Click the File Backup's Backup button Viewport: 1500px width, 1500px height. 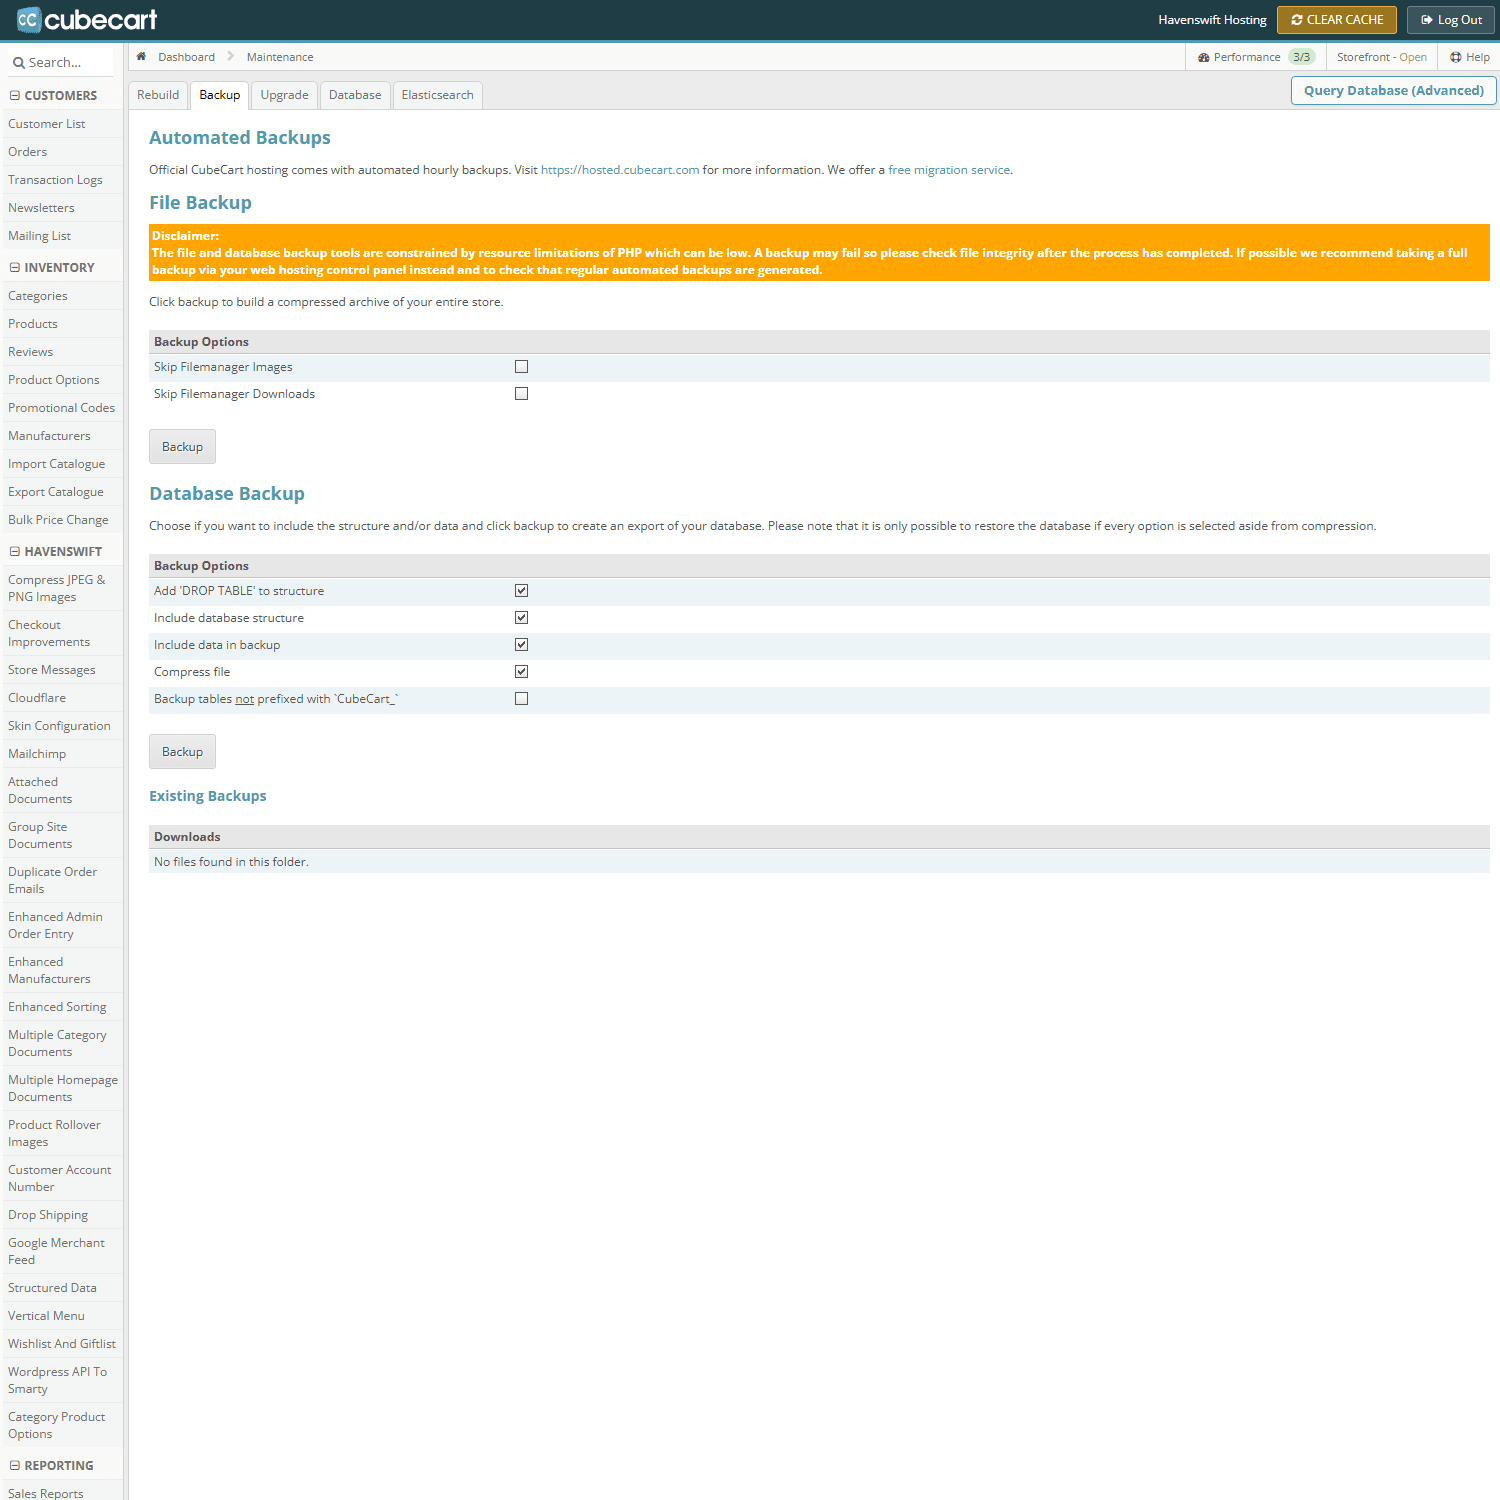[182, 447]
